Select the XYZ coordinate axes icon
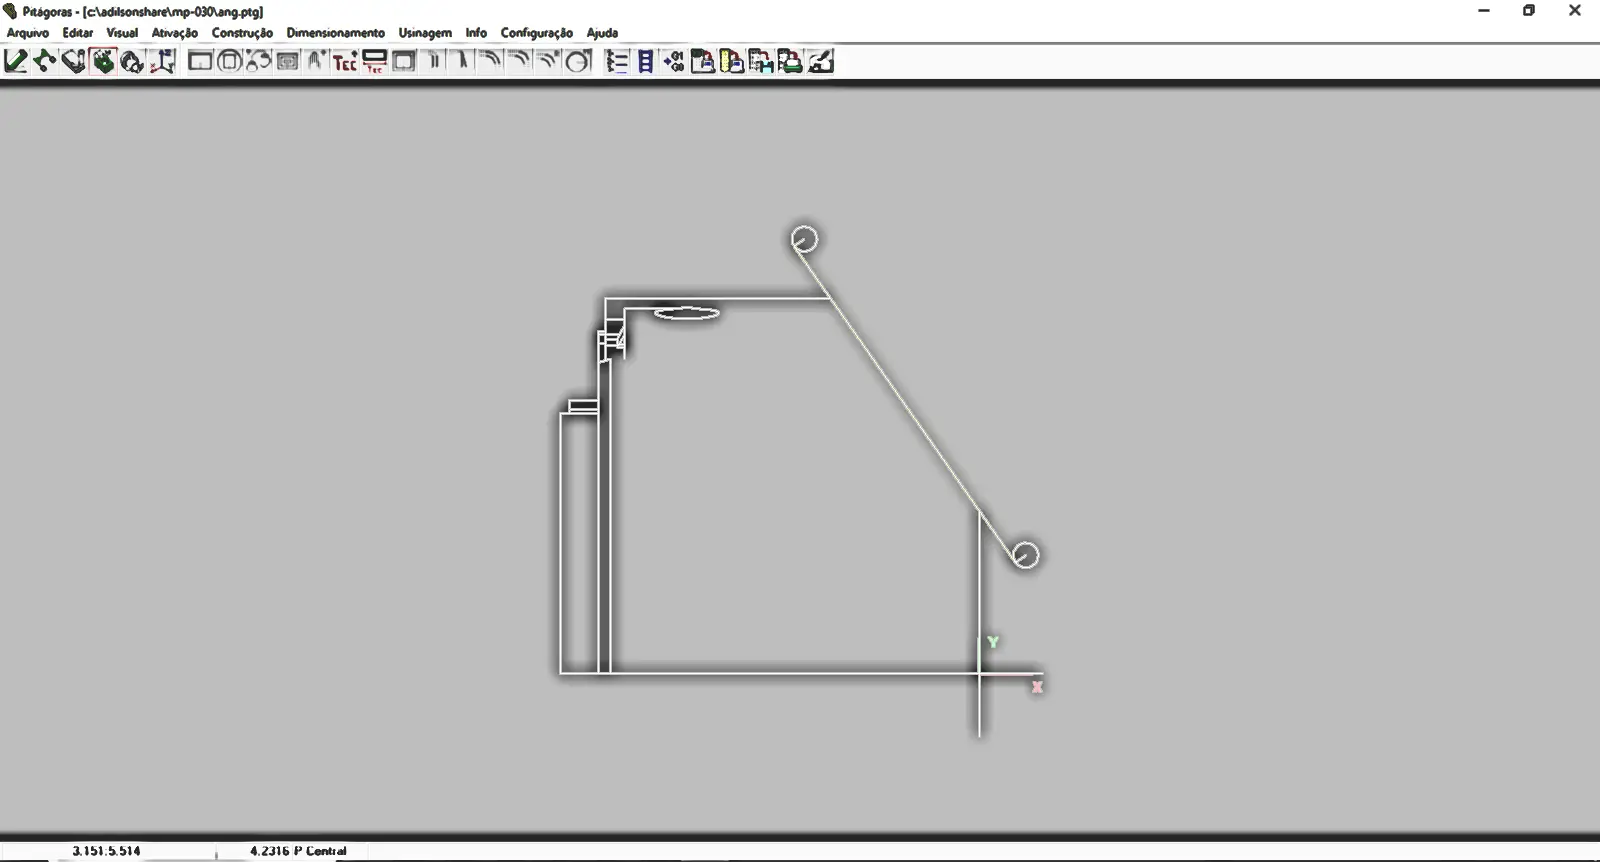 coord(163,62)
